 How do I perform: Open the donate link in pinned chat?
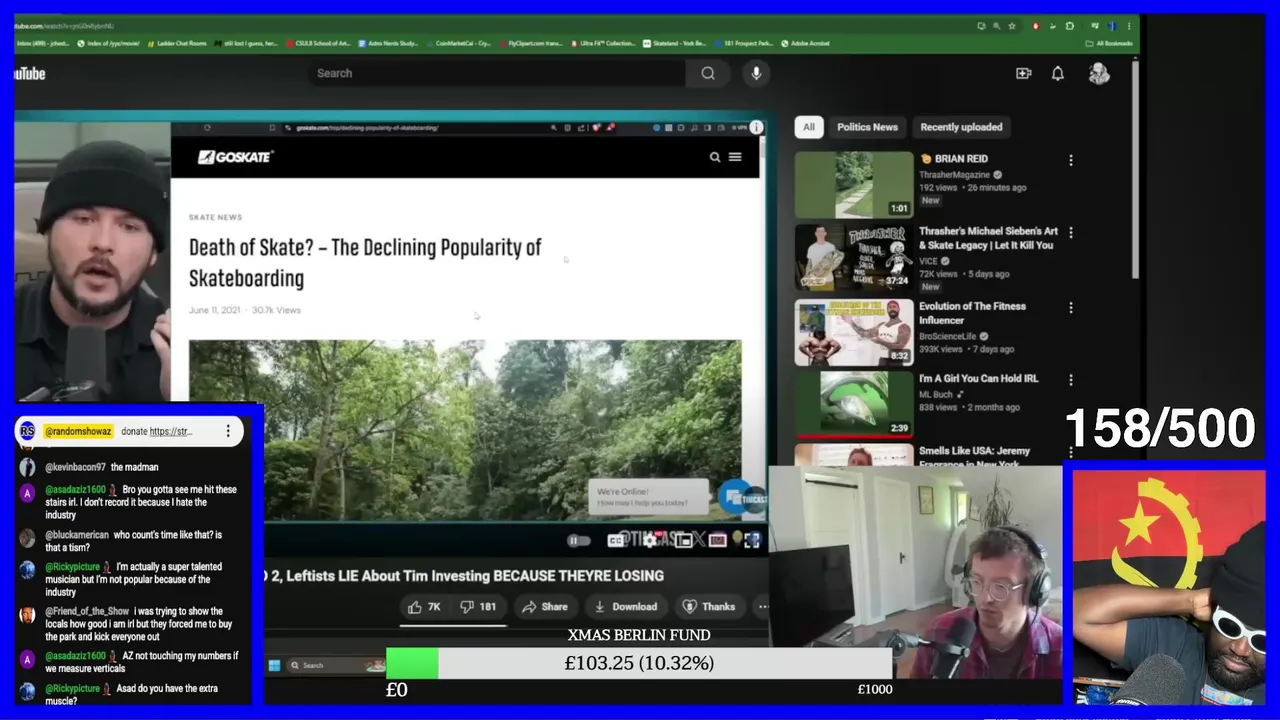tap(170, 432)
